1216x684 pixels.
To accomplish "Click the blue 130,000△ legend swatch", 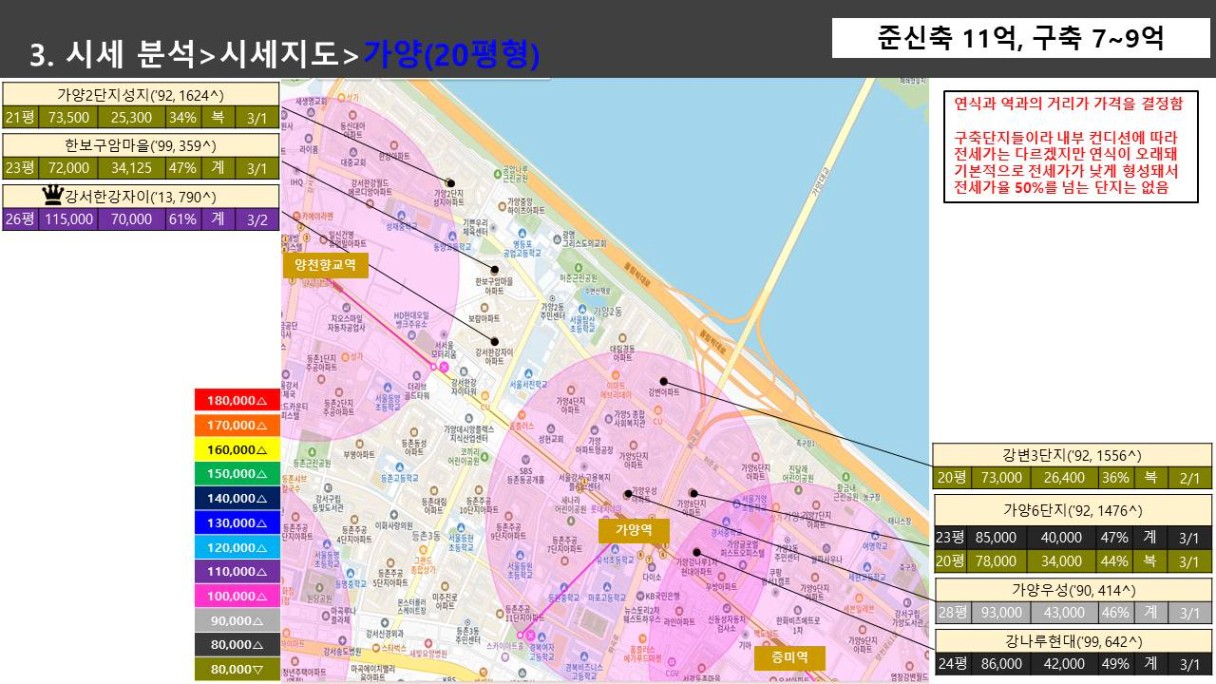I will (238, 522).
